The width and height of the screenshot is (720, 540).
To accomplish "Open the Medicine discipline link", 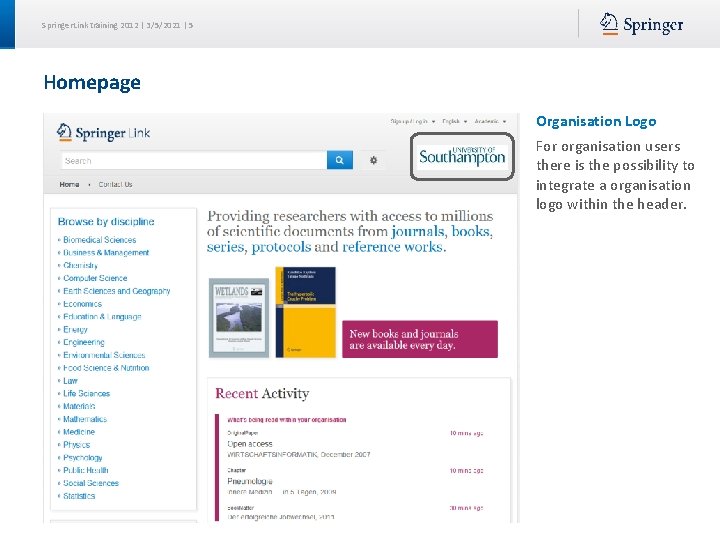I will coord(79,432).
